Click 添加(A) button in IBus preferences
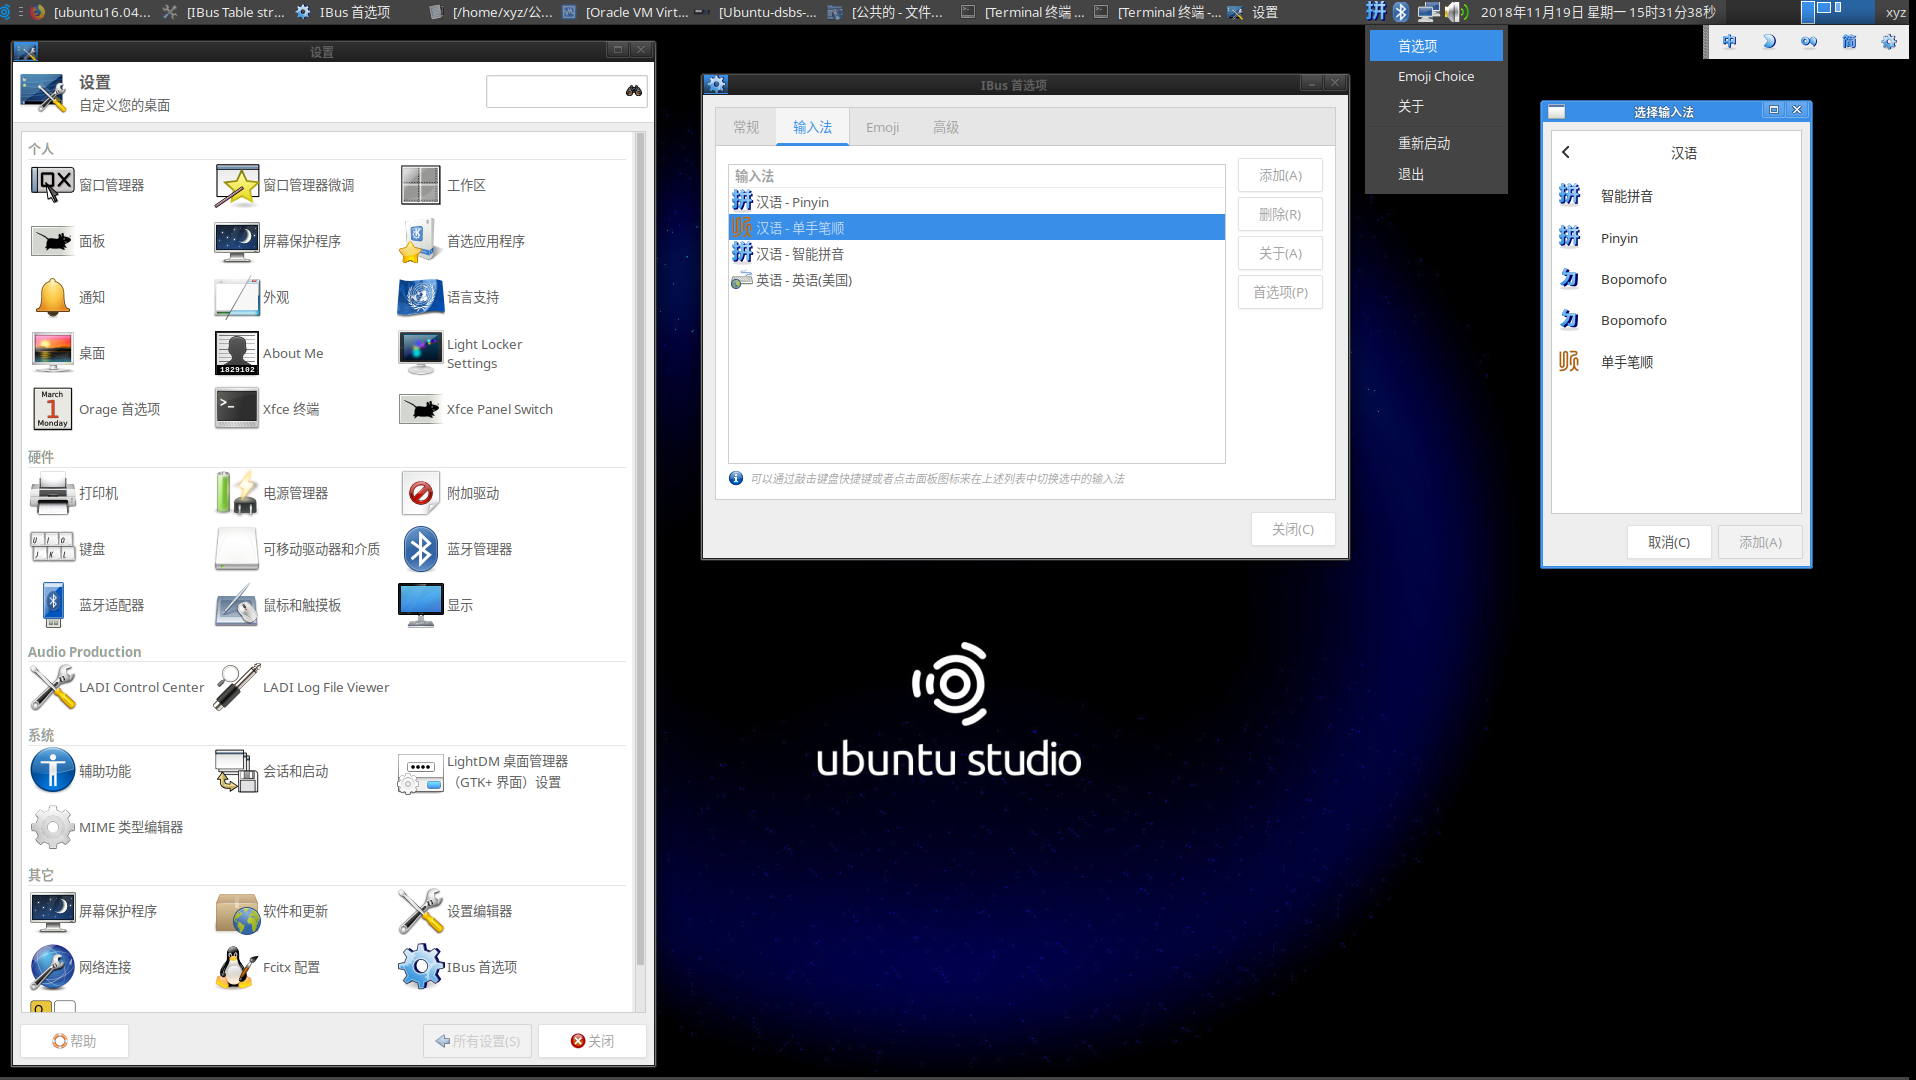1916x1080 pixels. click(x=1280, y=175)
